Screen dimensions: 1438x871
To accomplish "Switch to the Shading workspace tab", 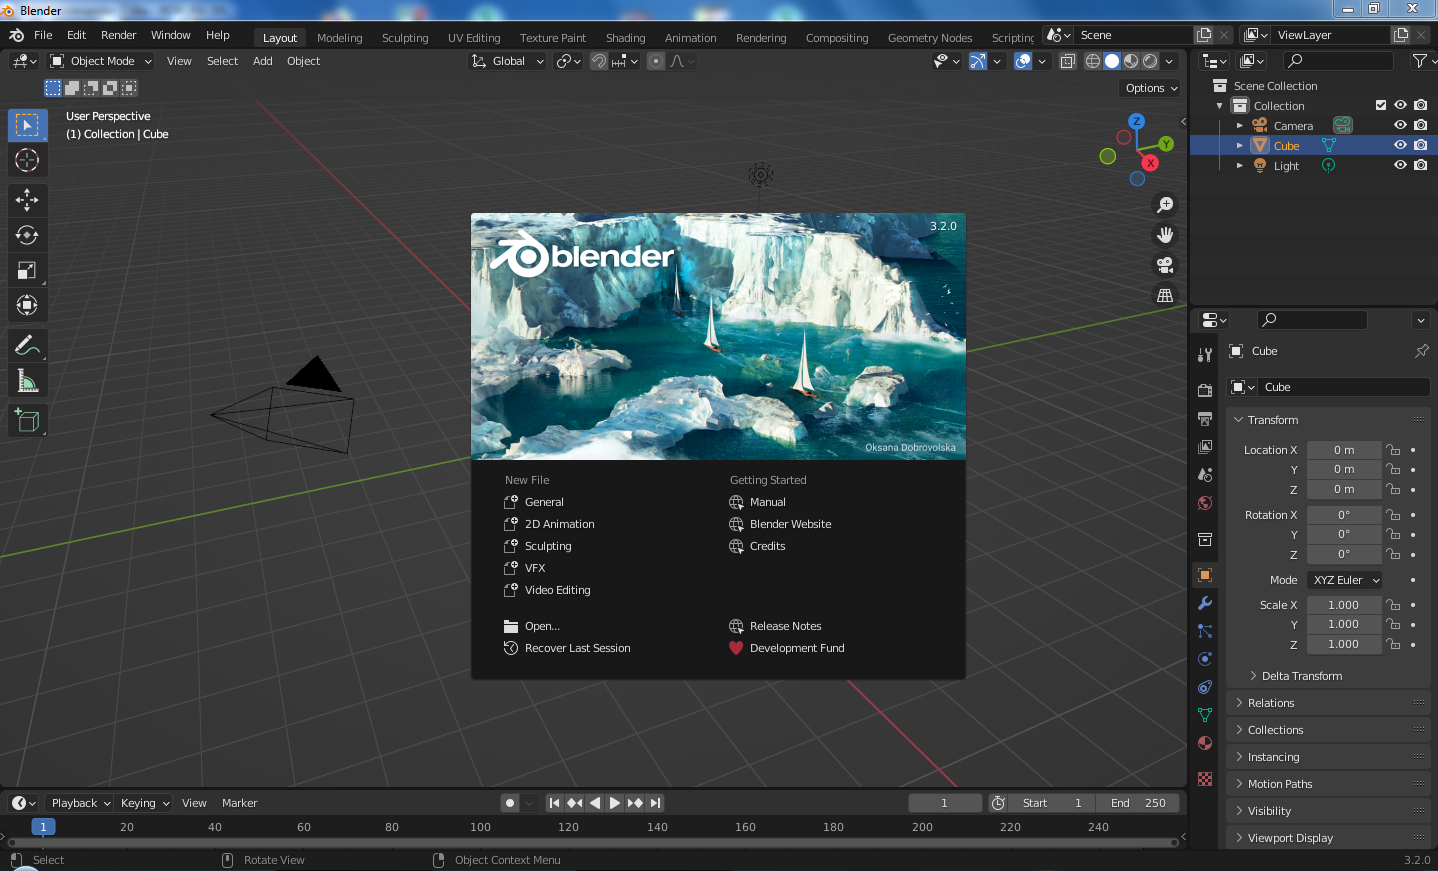I will pyautogui.click(x=625, y=38).
